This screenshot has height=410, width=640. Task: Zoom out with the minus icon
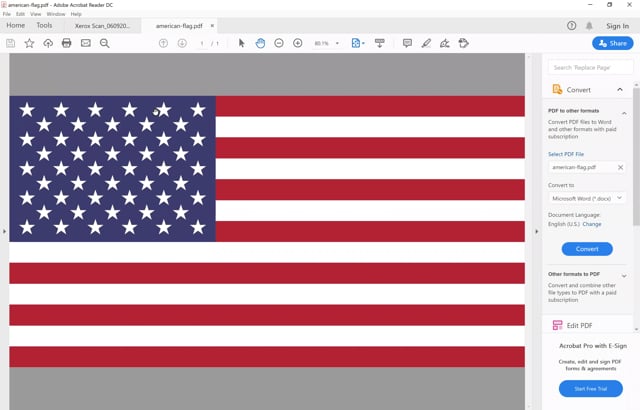point(279,43)
